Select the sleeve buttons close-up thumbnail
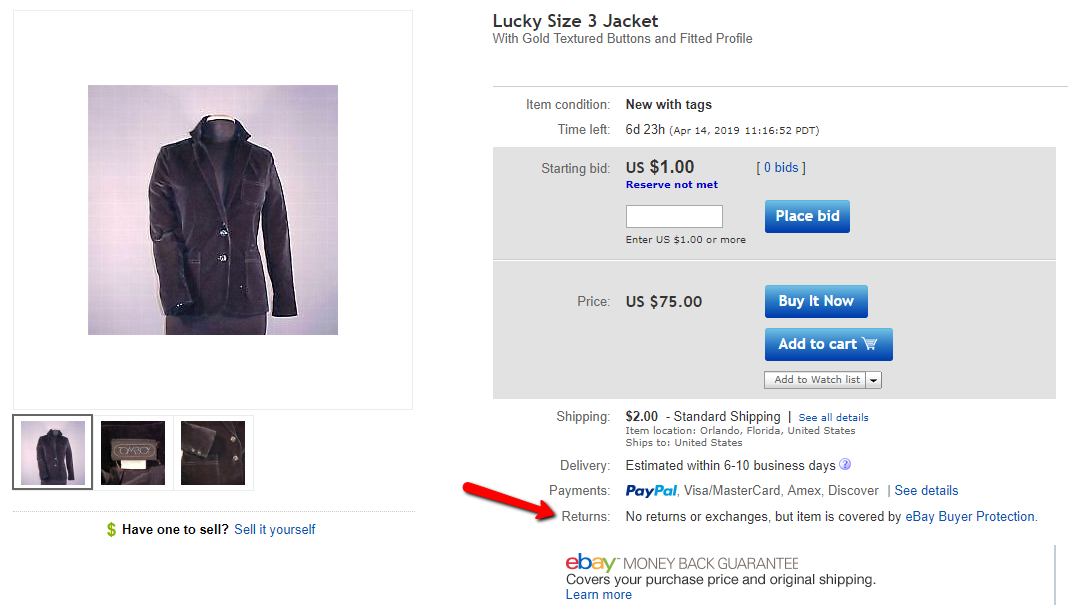Screen dimensions: 1068x615 (x=213, y=453)
